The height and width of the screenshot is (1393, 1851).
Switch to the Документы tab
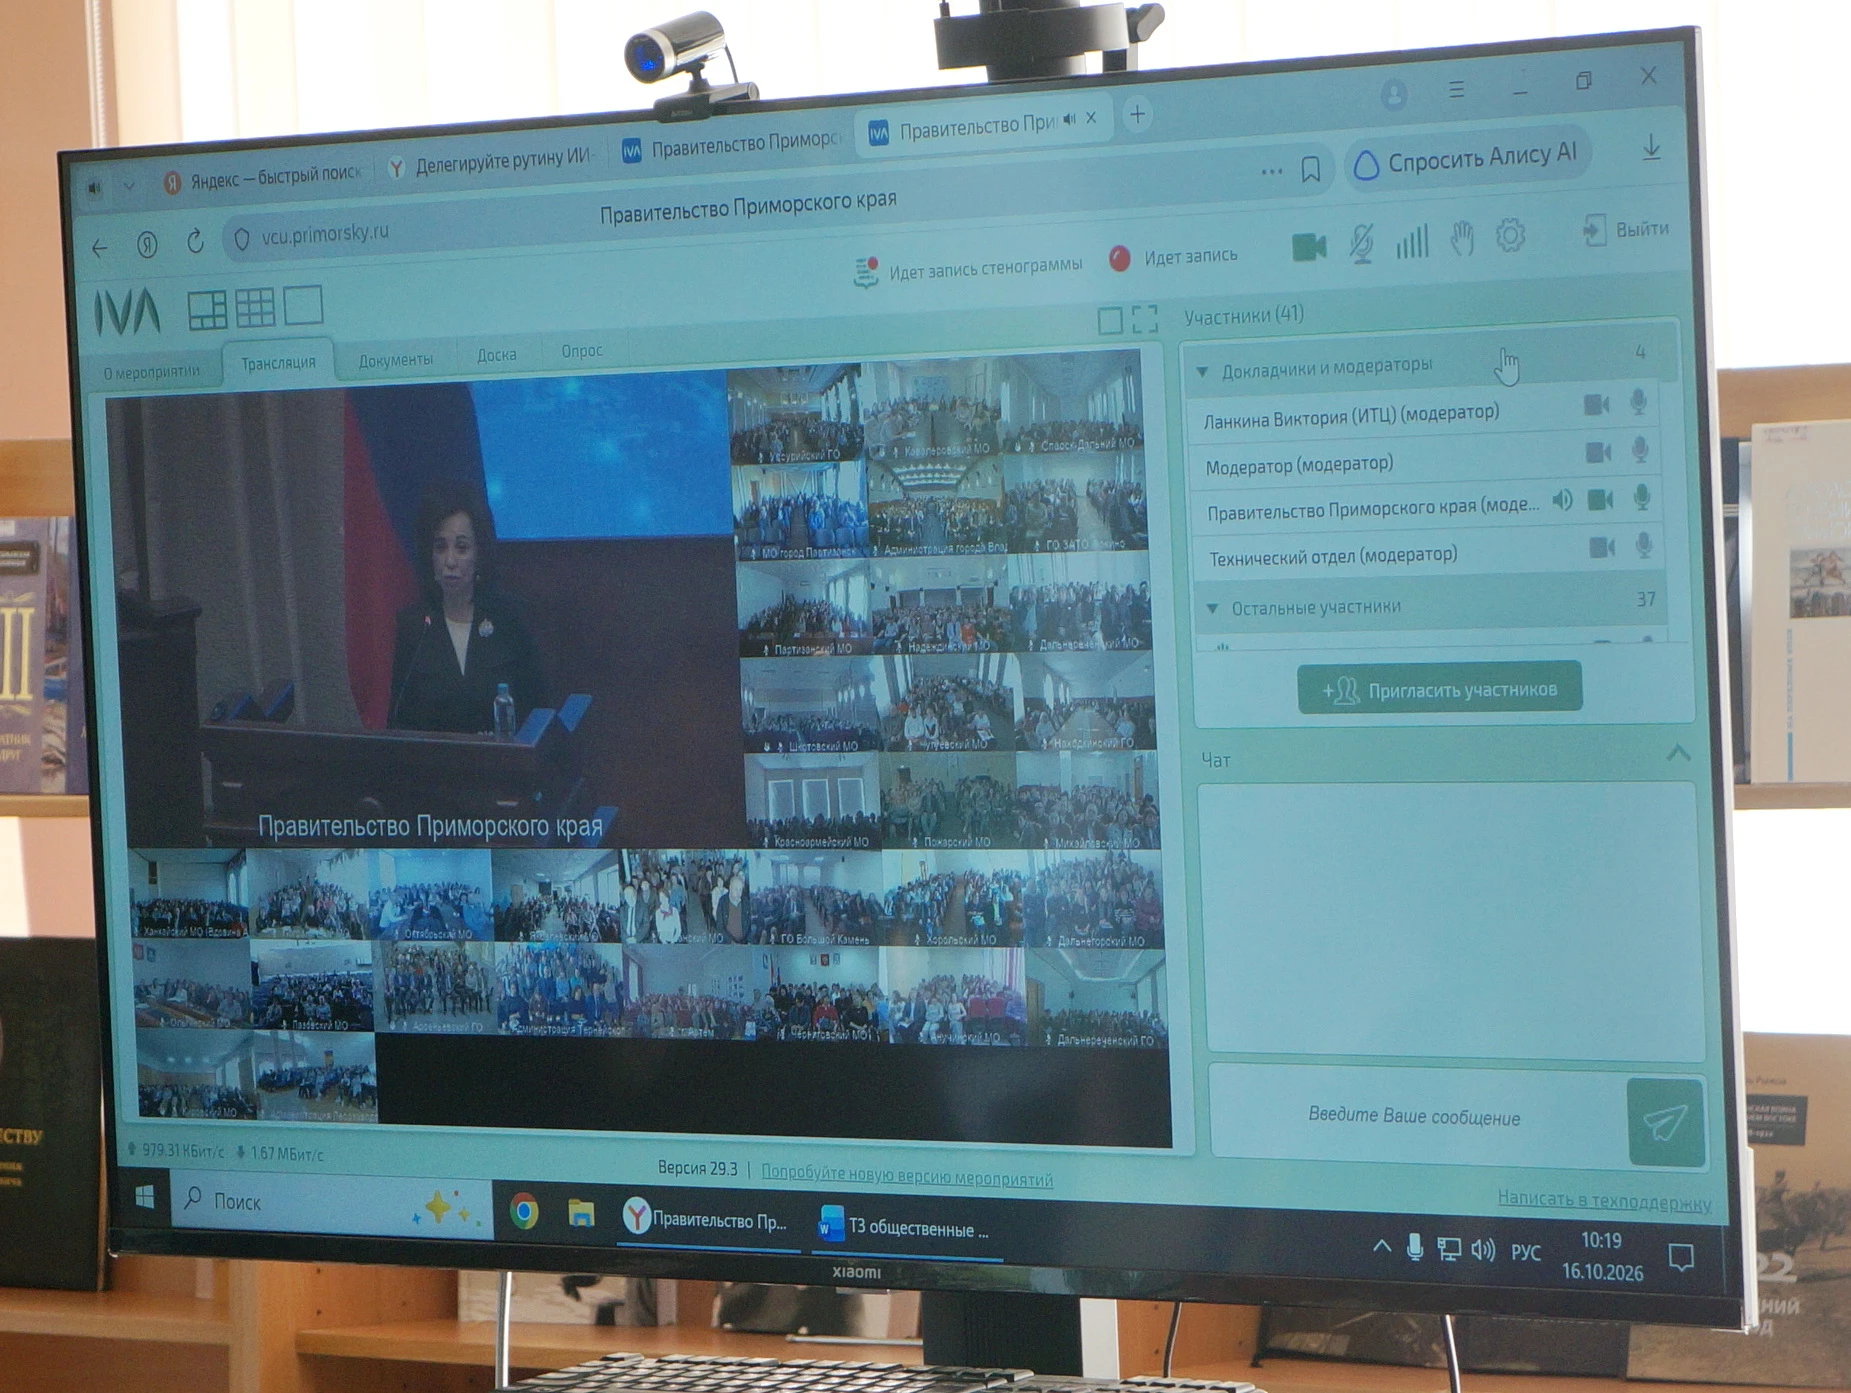[396, 360]
